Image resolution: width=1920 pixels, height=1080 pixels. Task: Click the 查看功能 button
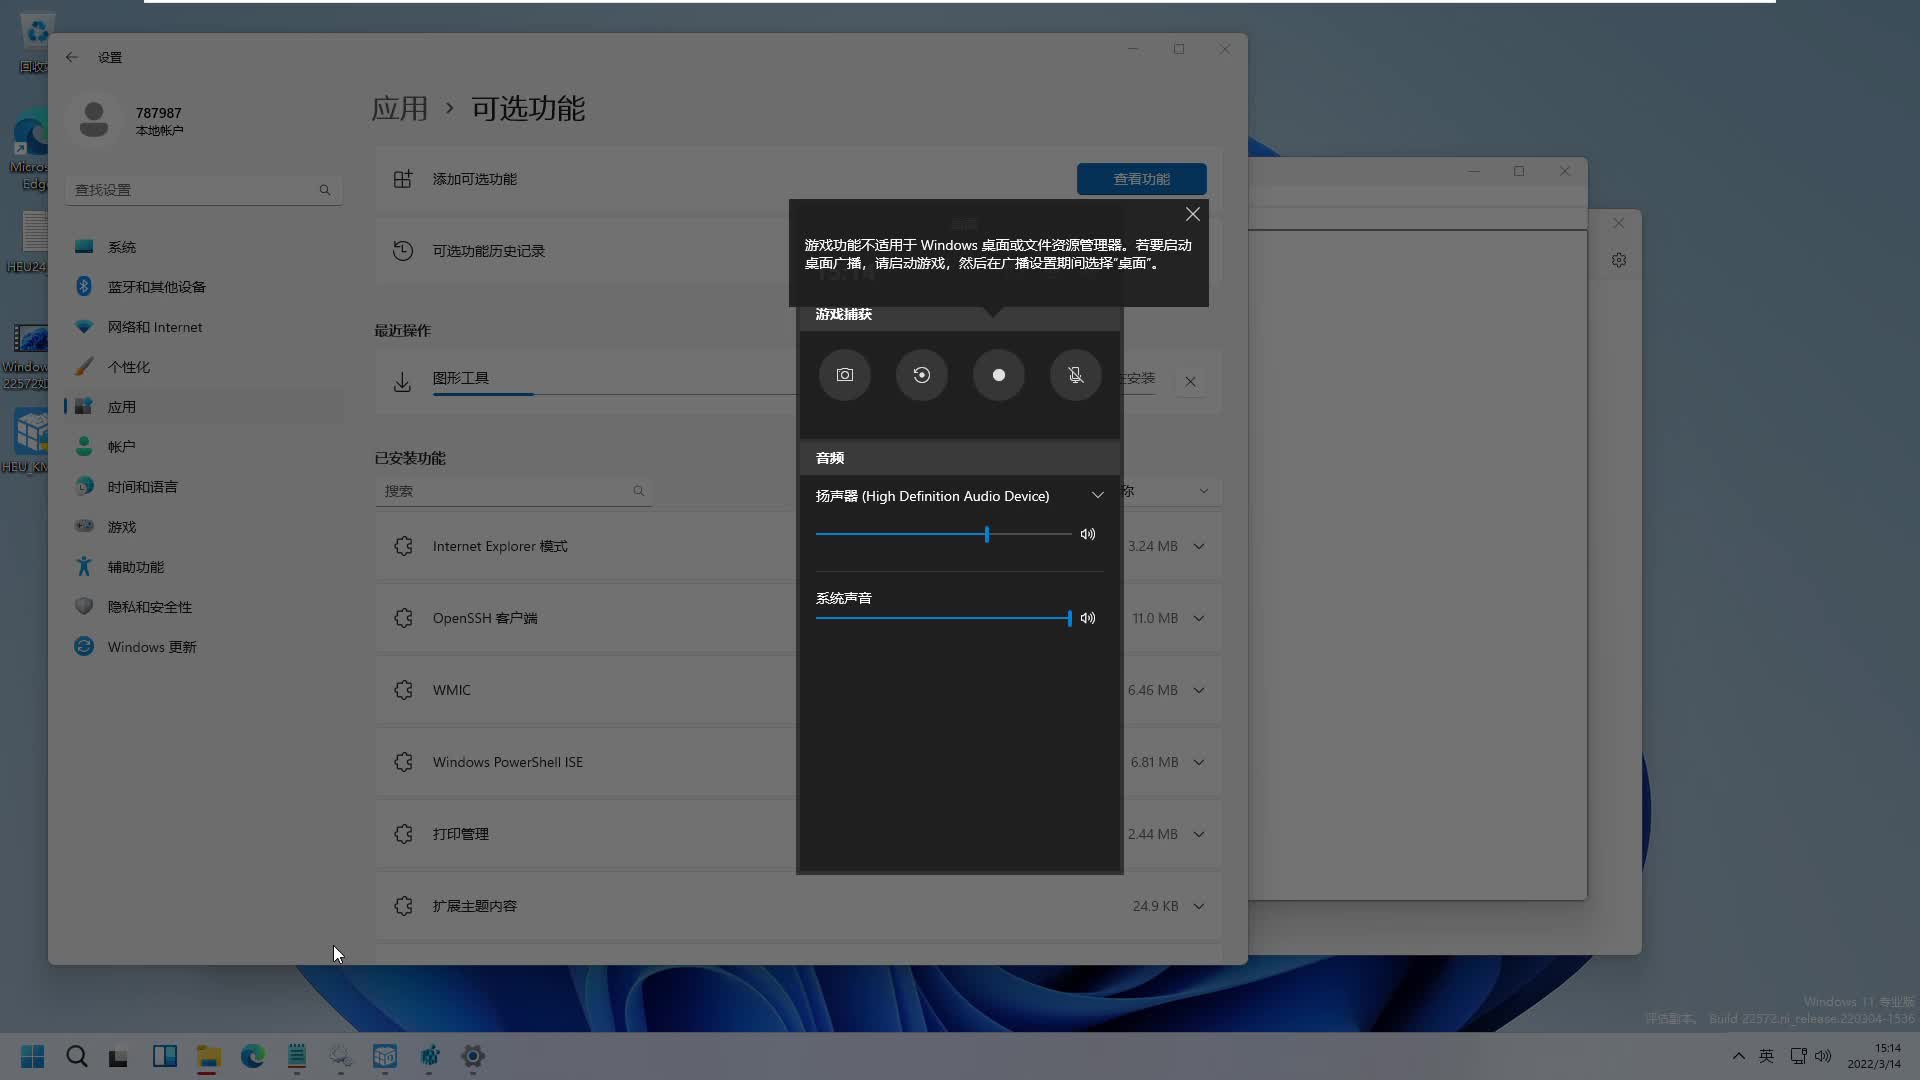click(1141, 179)
